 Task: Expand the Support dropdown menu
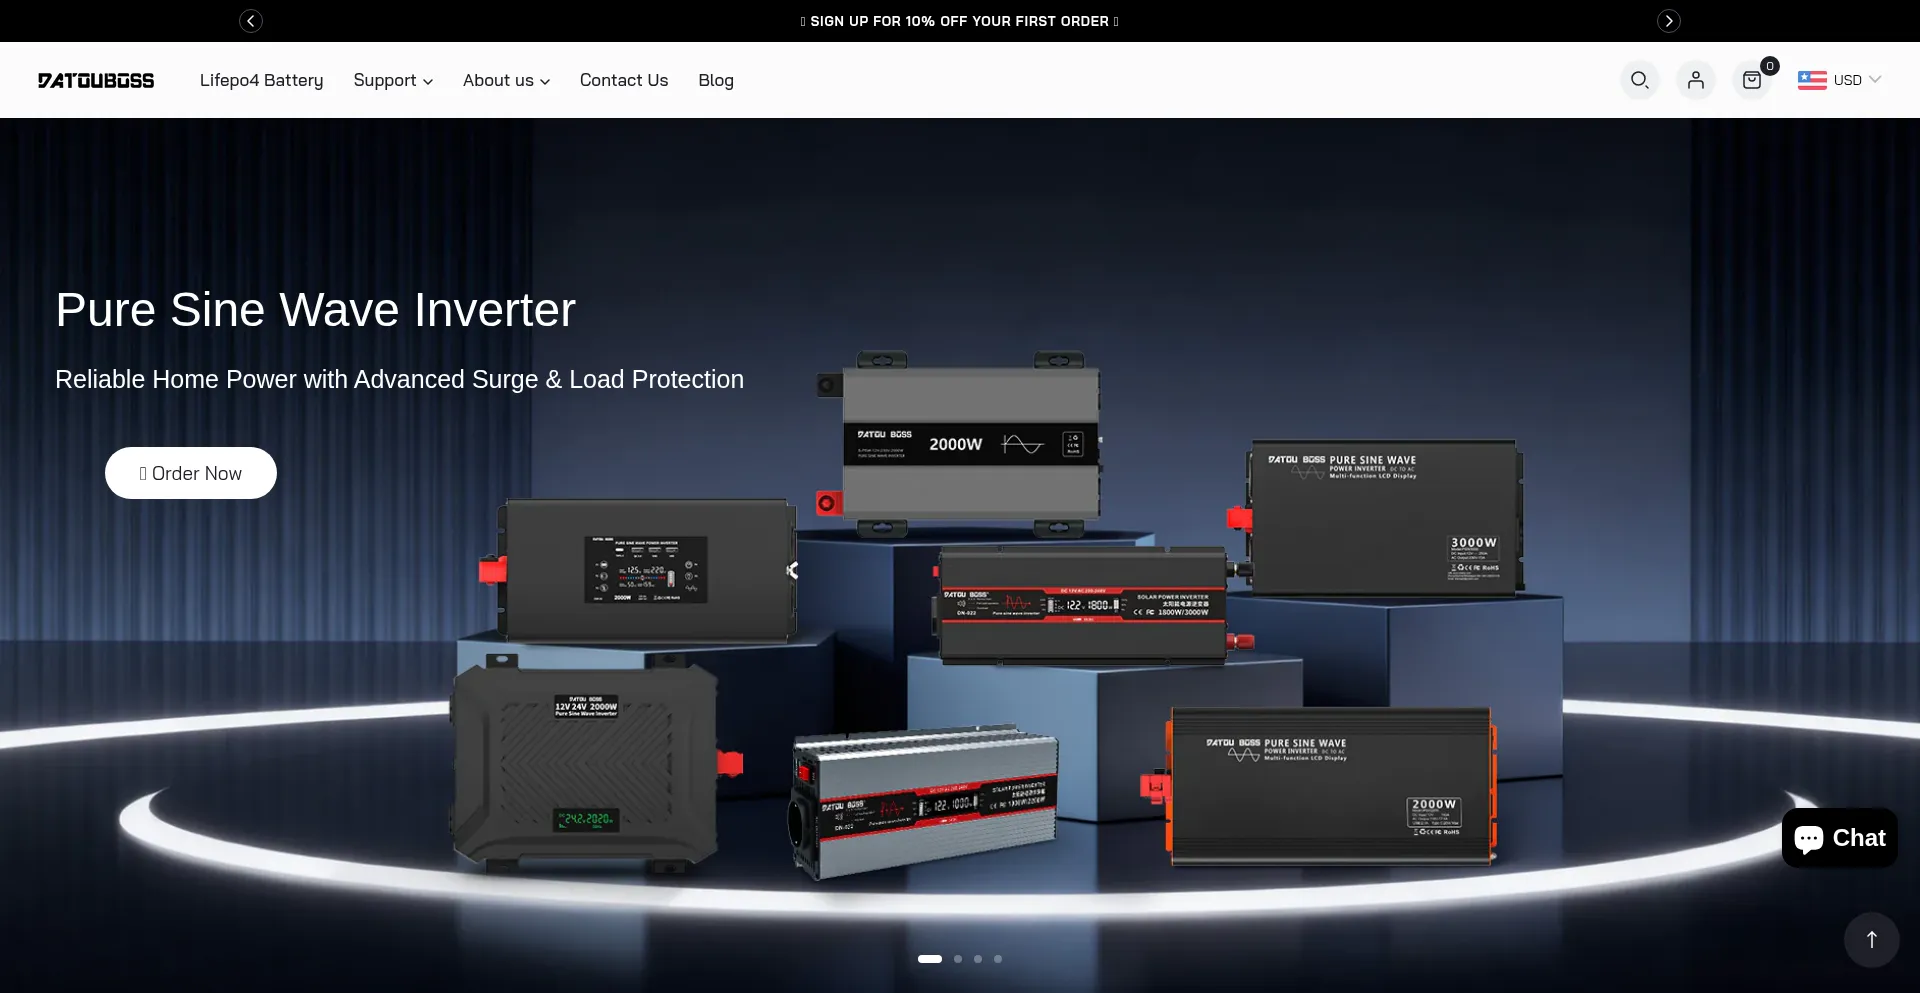[392, 80]
